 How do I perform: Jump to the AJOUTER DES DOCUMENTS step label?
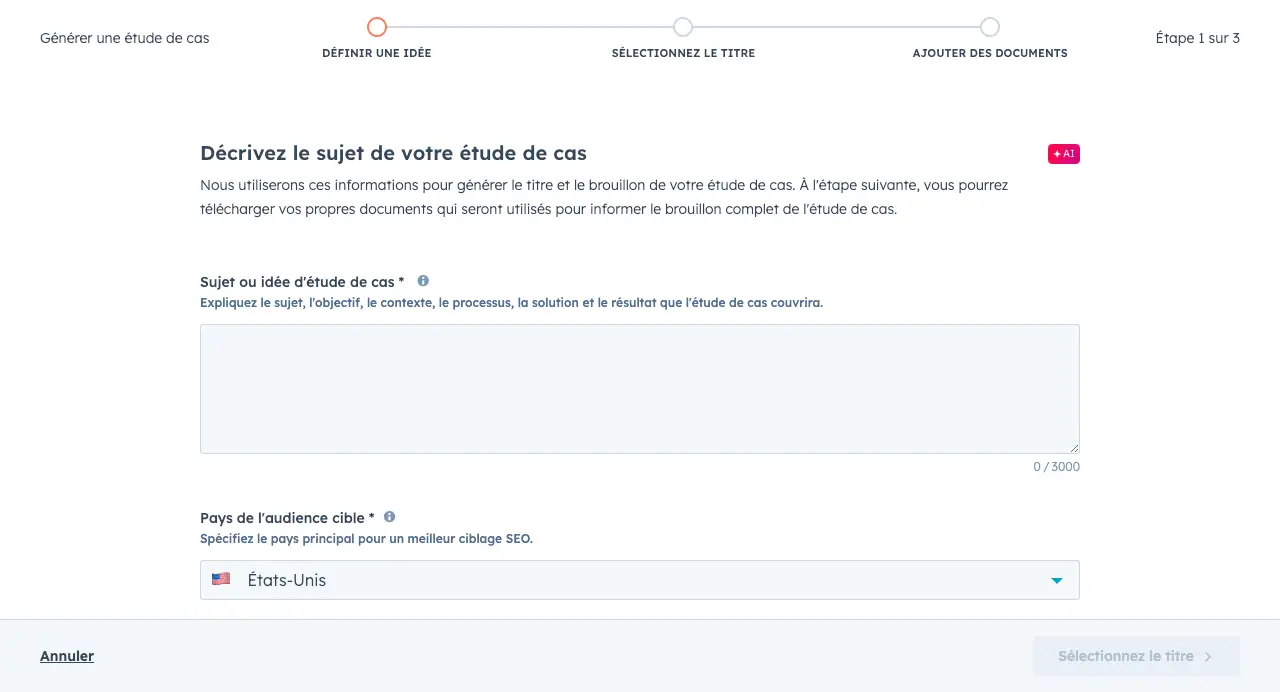(x=989, y=53)
